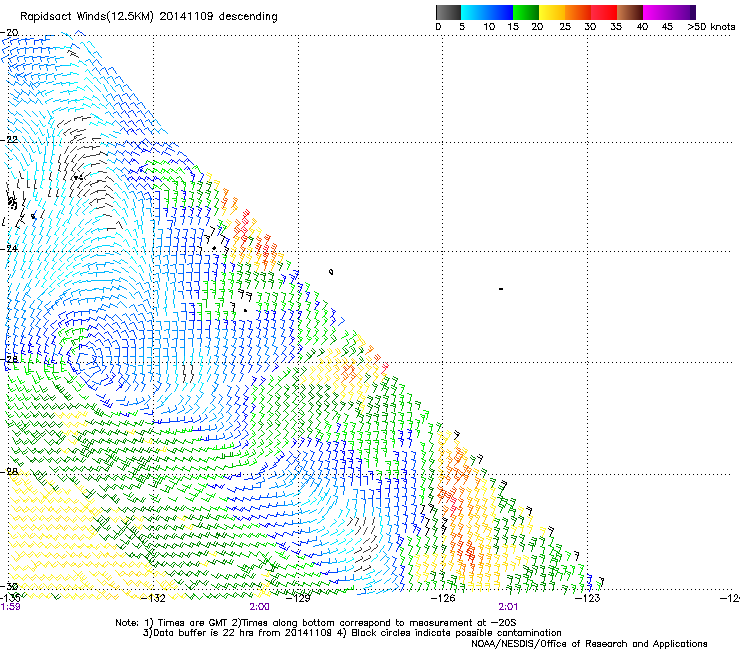
Task: Click the '15' legend scale label
Action: point(513,27)
